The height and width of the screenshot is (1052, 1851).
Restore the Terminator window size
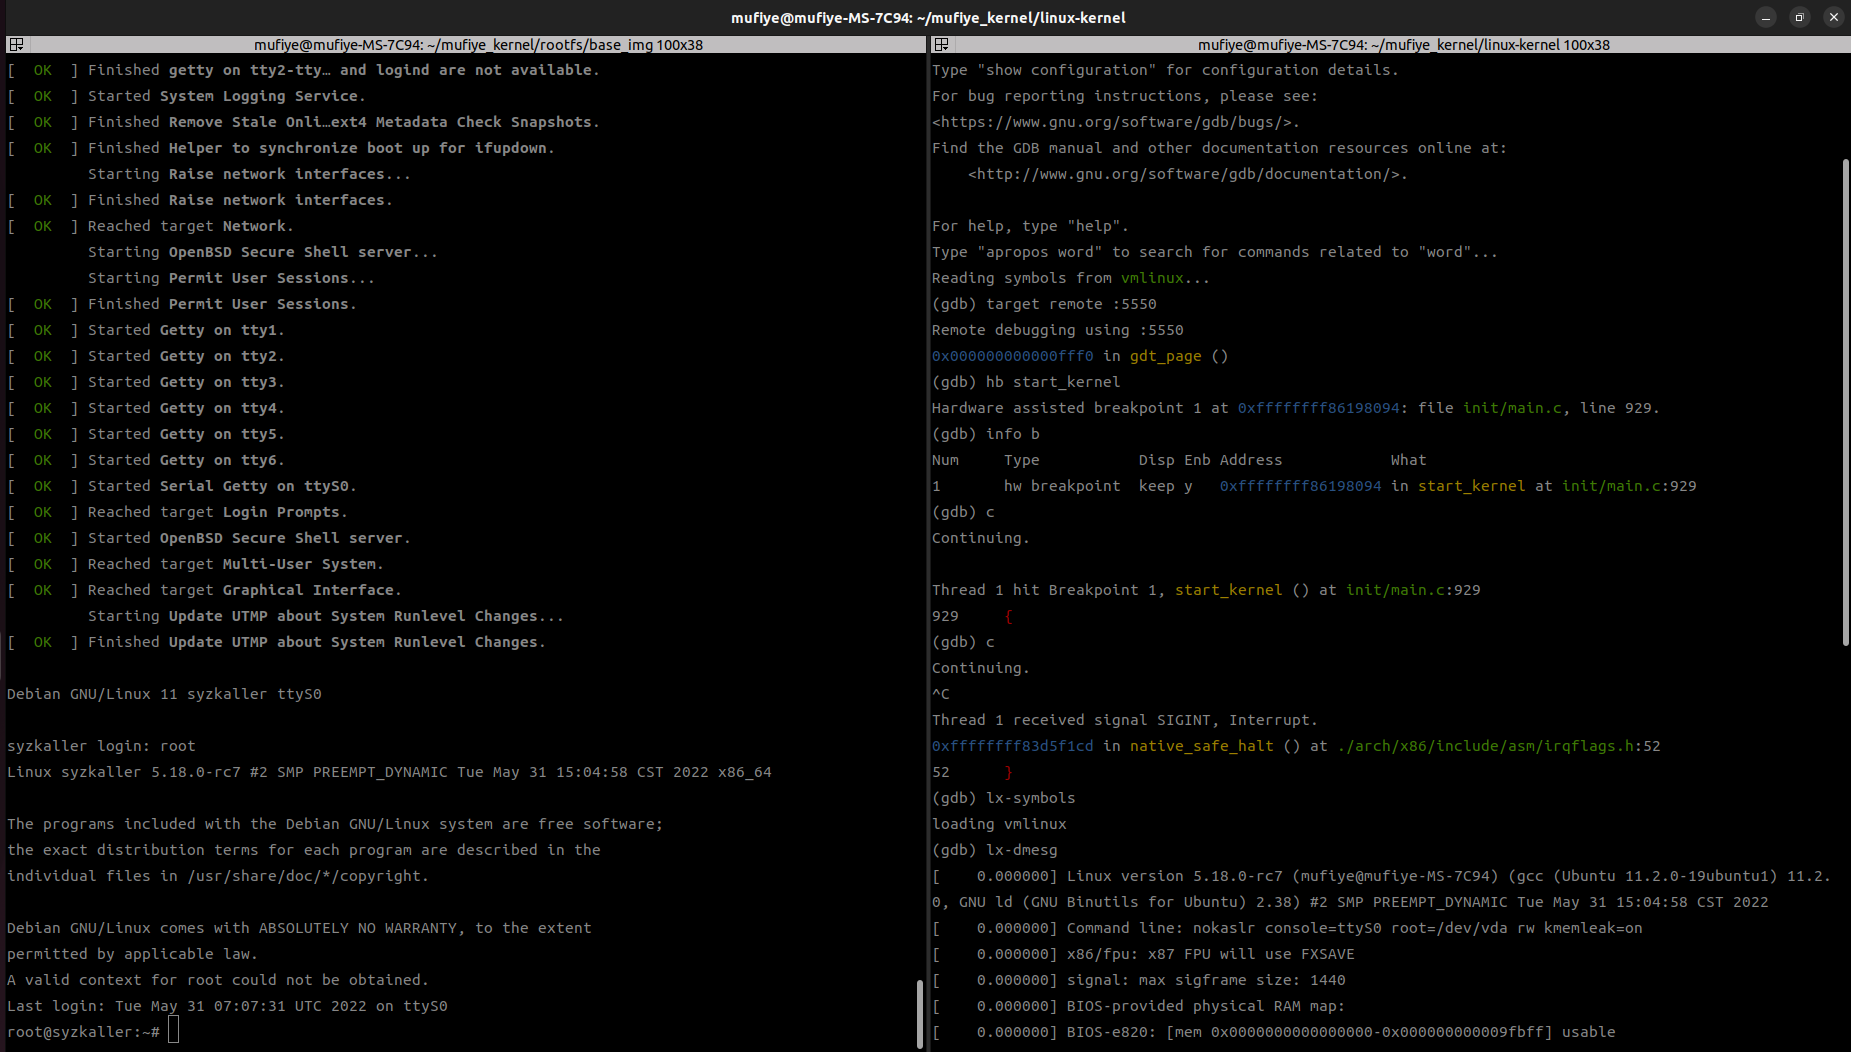1799,17
